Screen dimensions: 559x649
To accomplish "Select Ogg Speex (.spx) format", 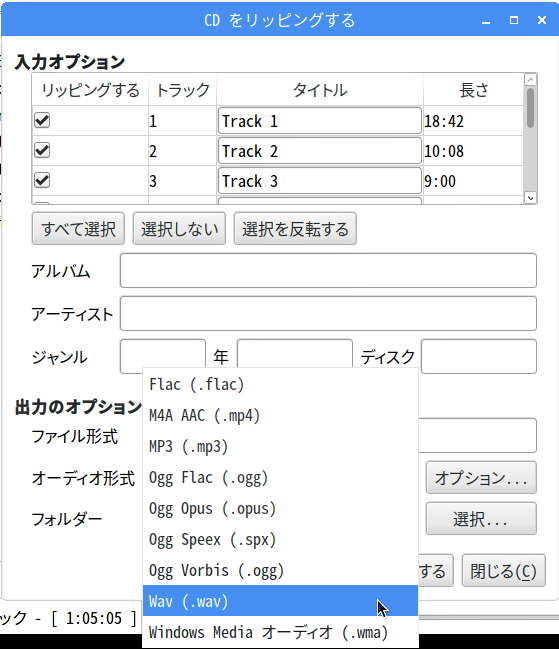I will (x=280, y=540).
